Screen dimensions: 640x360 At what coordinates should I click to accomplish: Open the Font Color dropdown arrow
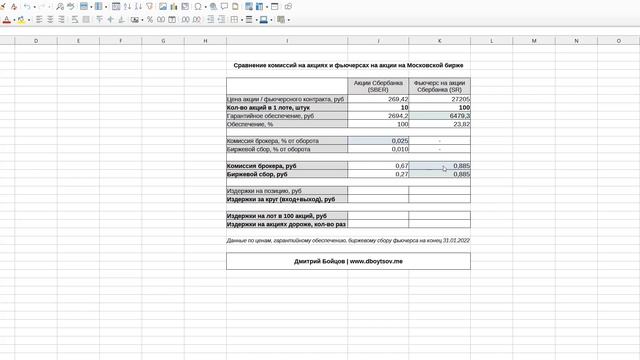tap(14, 20)
